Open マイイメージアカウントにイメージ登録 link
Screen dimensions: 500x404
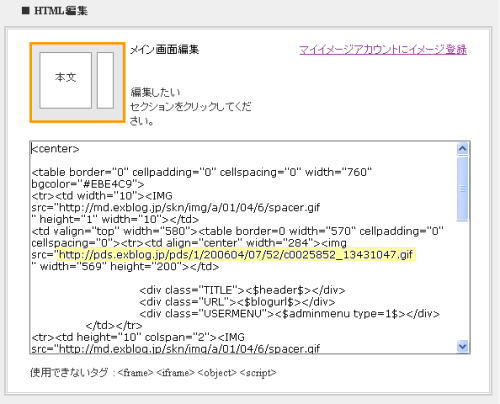click(x=383, y=50)
